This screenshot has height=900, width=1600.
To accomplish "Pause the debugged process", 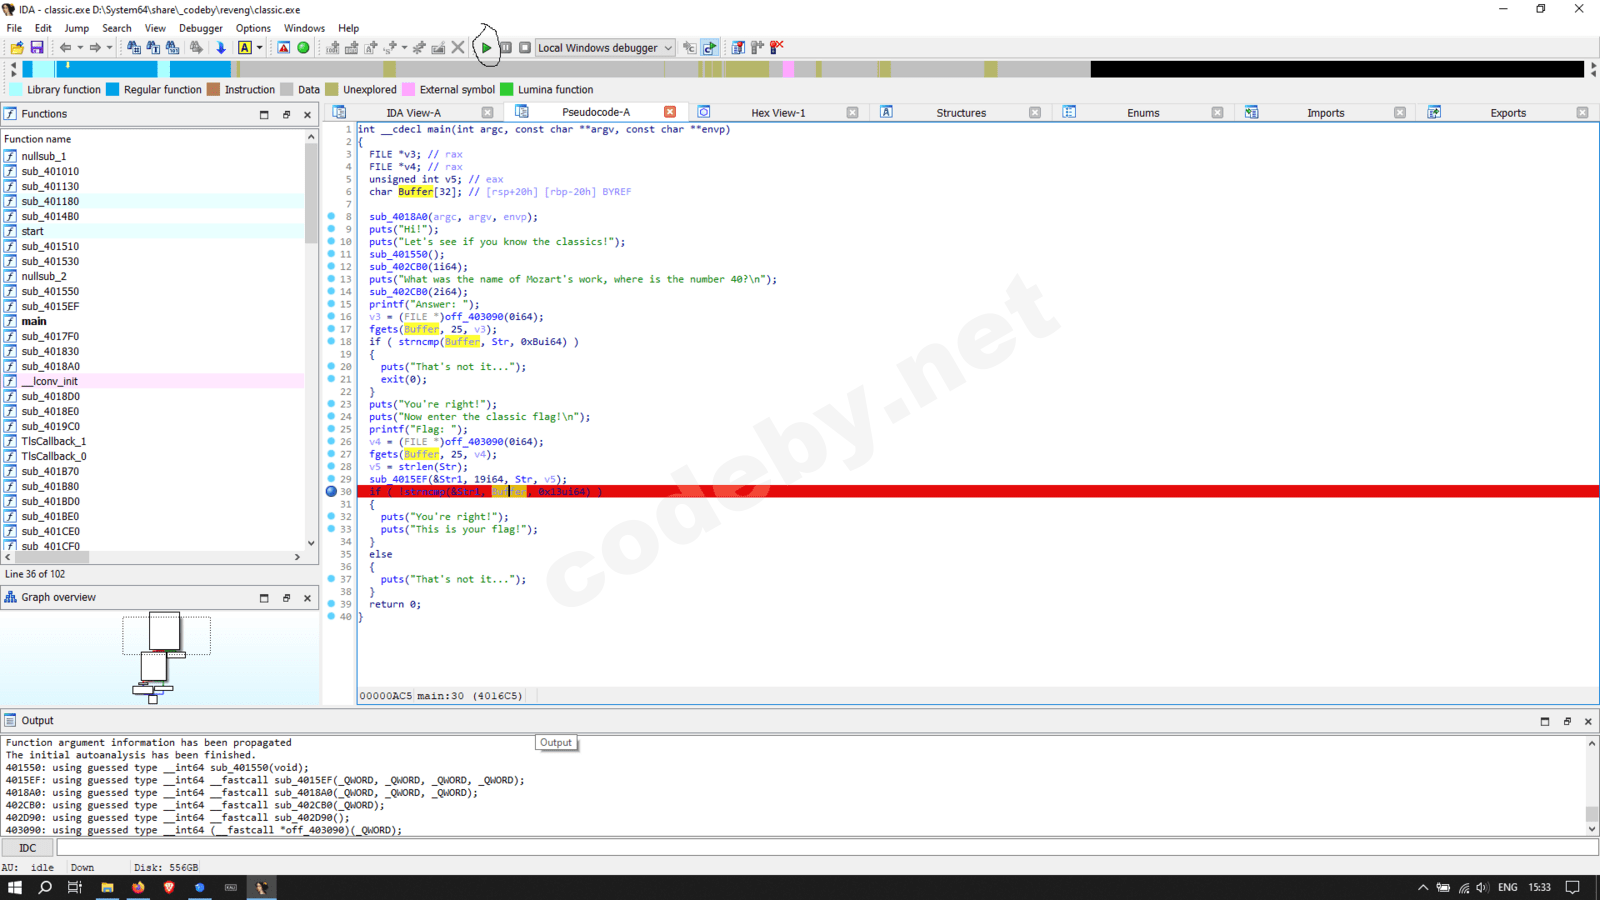I will point(506,48).
